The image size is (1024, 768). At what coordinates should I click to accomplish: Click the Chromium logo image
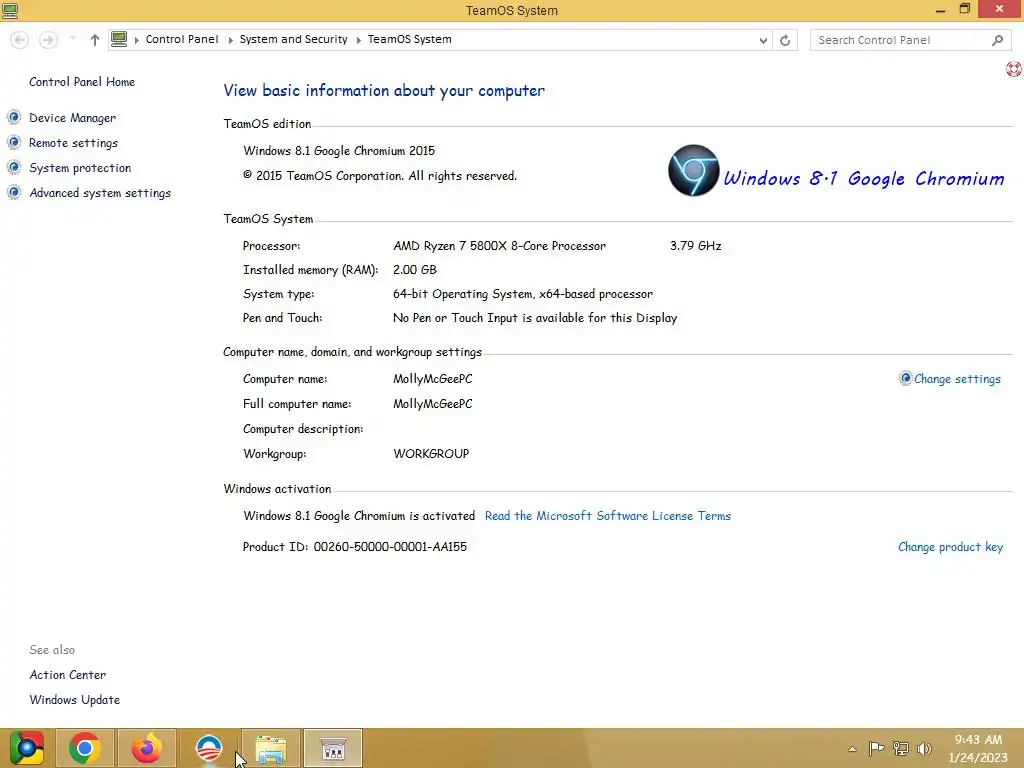point(694,170)
